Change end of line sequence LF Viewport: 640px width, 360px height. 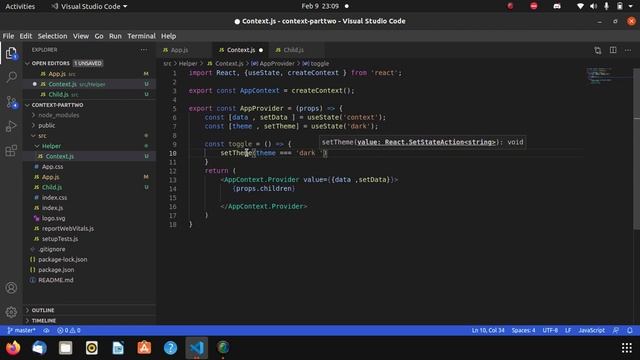(x=568, y=330)
